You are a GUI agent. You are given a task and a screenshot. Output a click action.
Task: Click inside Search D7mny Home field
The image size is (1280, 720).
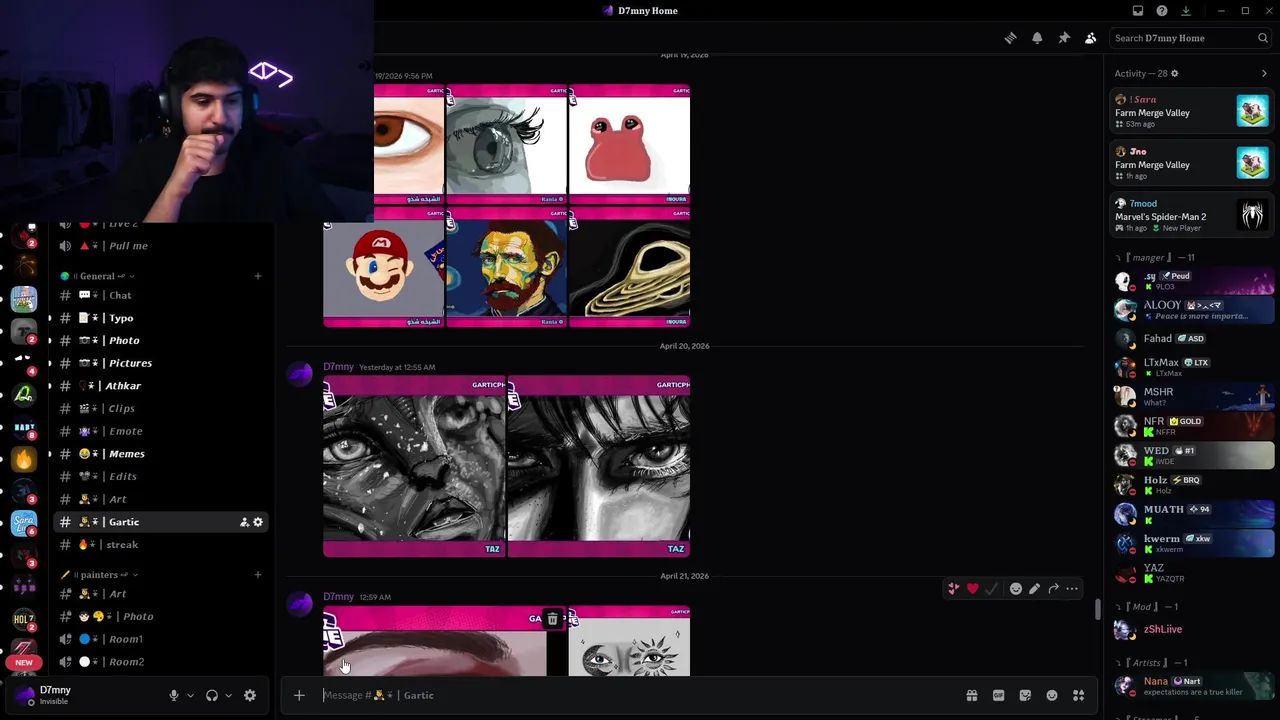(1190, 38)
